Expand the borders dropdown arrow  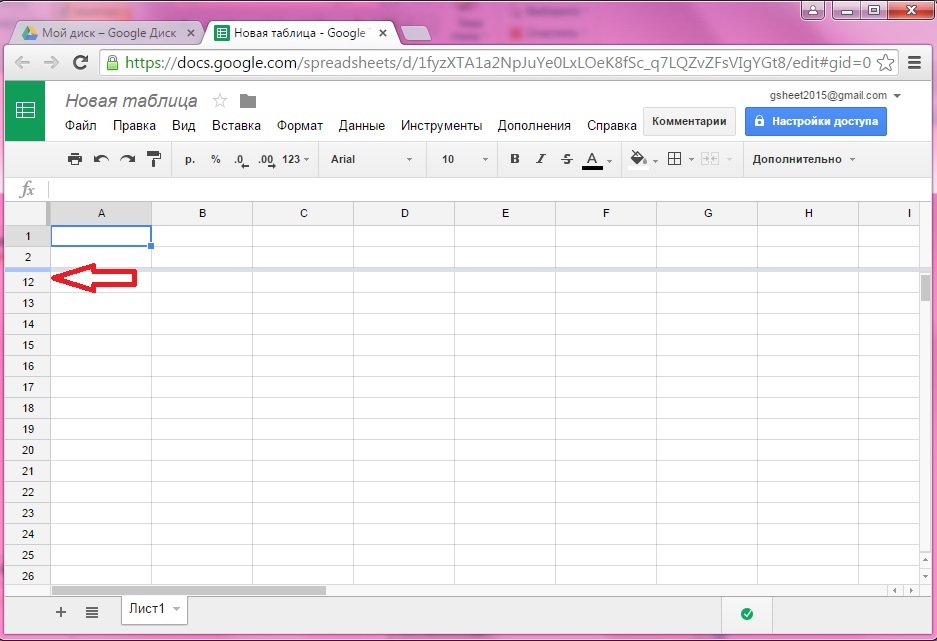coord(691,160)
